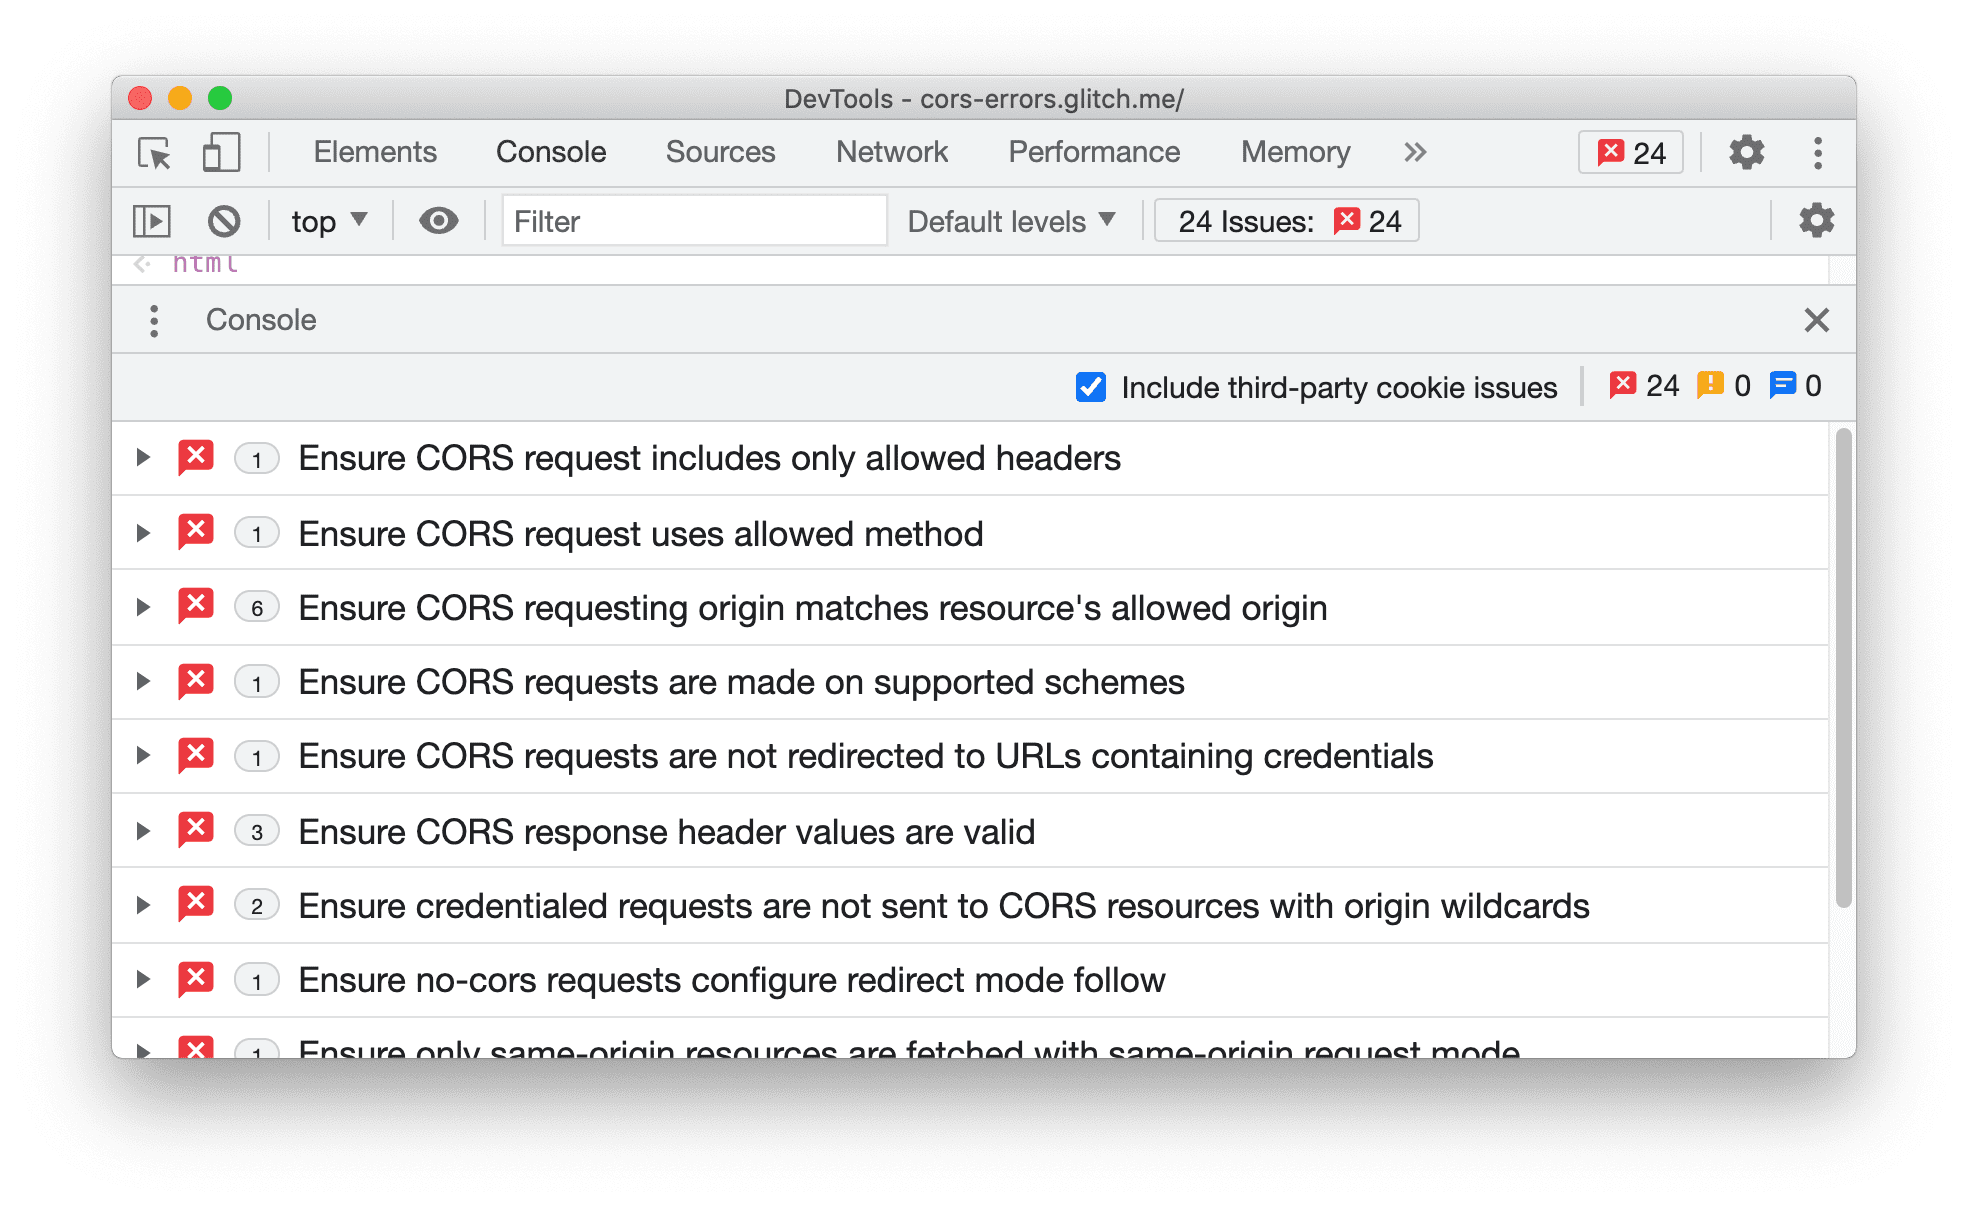Screen dimensions: 1968x1206
Task: Click the no-entry block icon in console
Action: click(x=226, y=219)
